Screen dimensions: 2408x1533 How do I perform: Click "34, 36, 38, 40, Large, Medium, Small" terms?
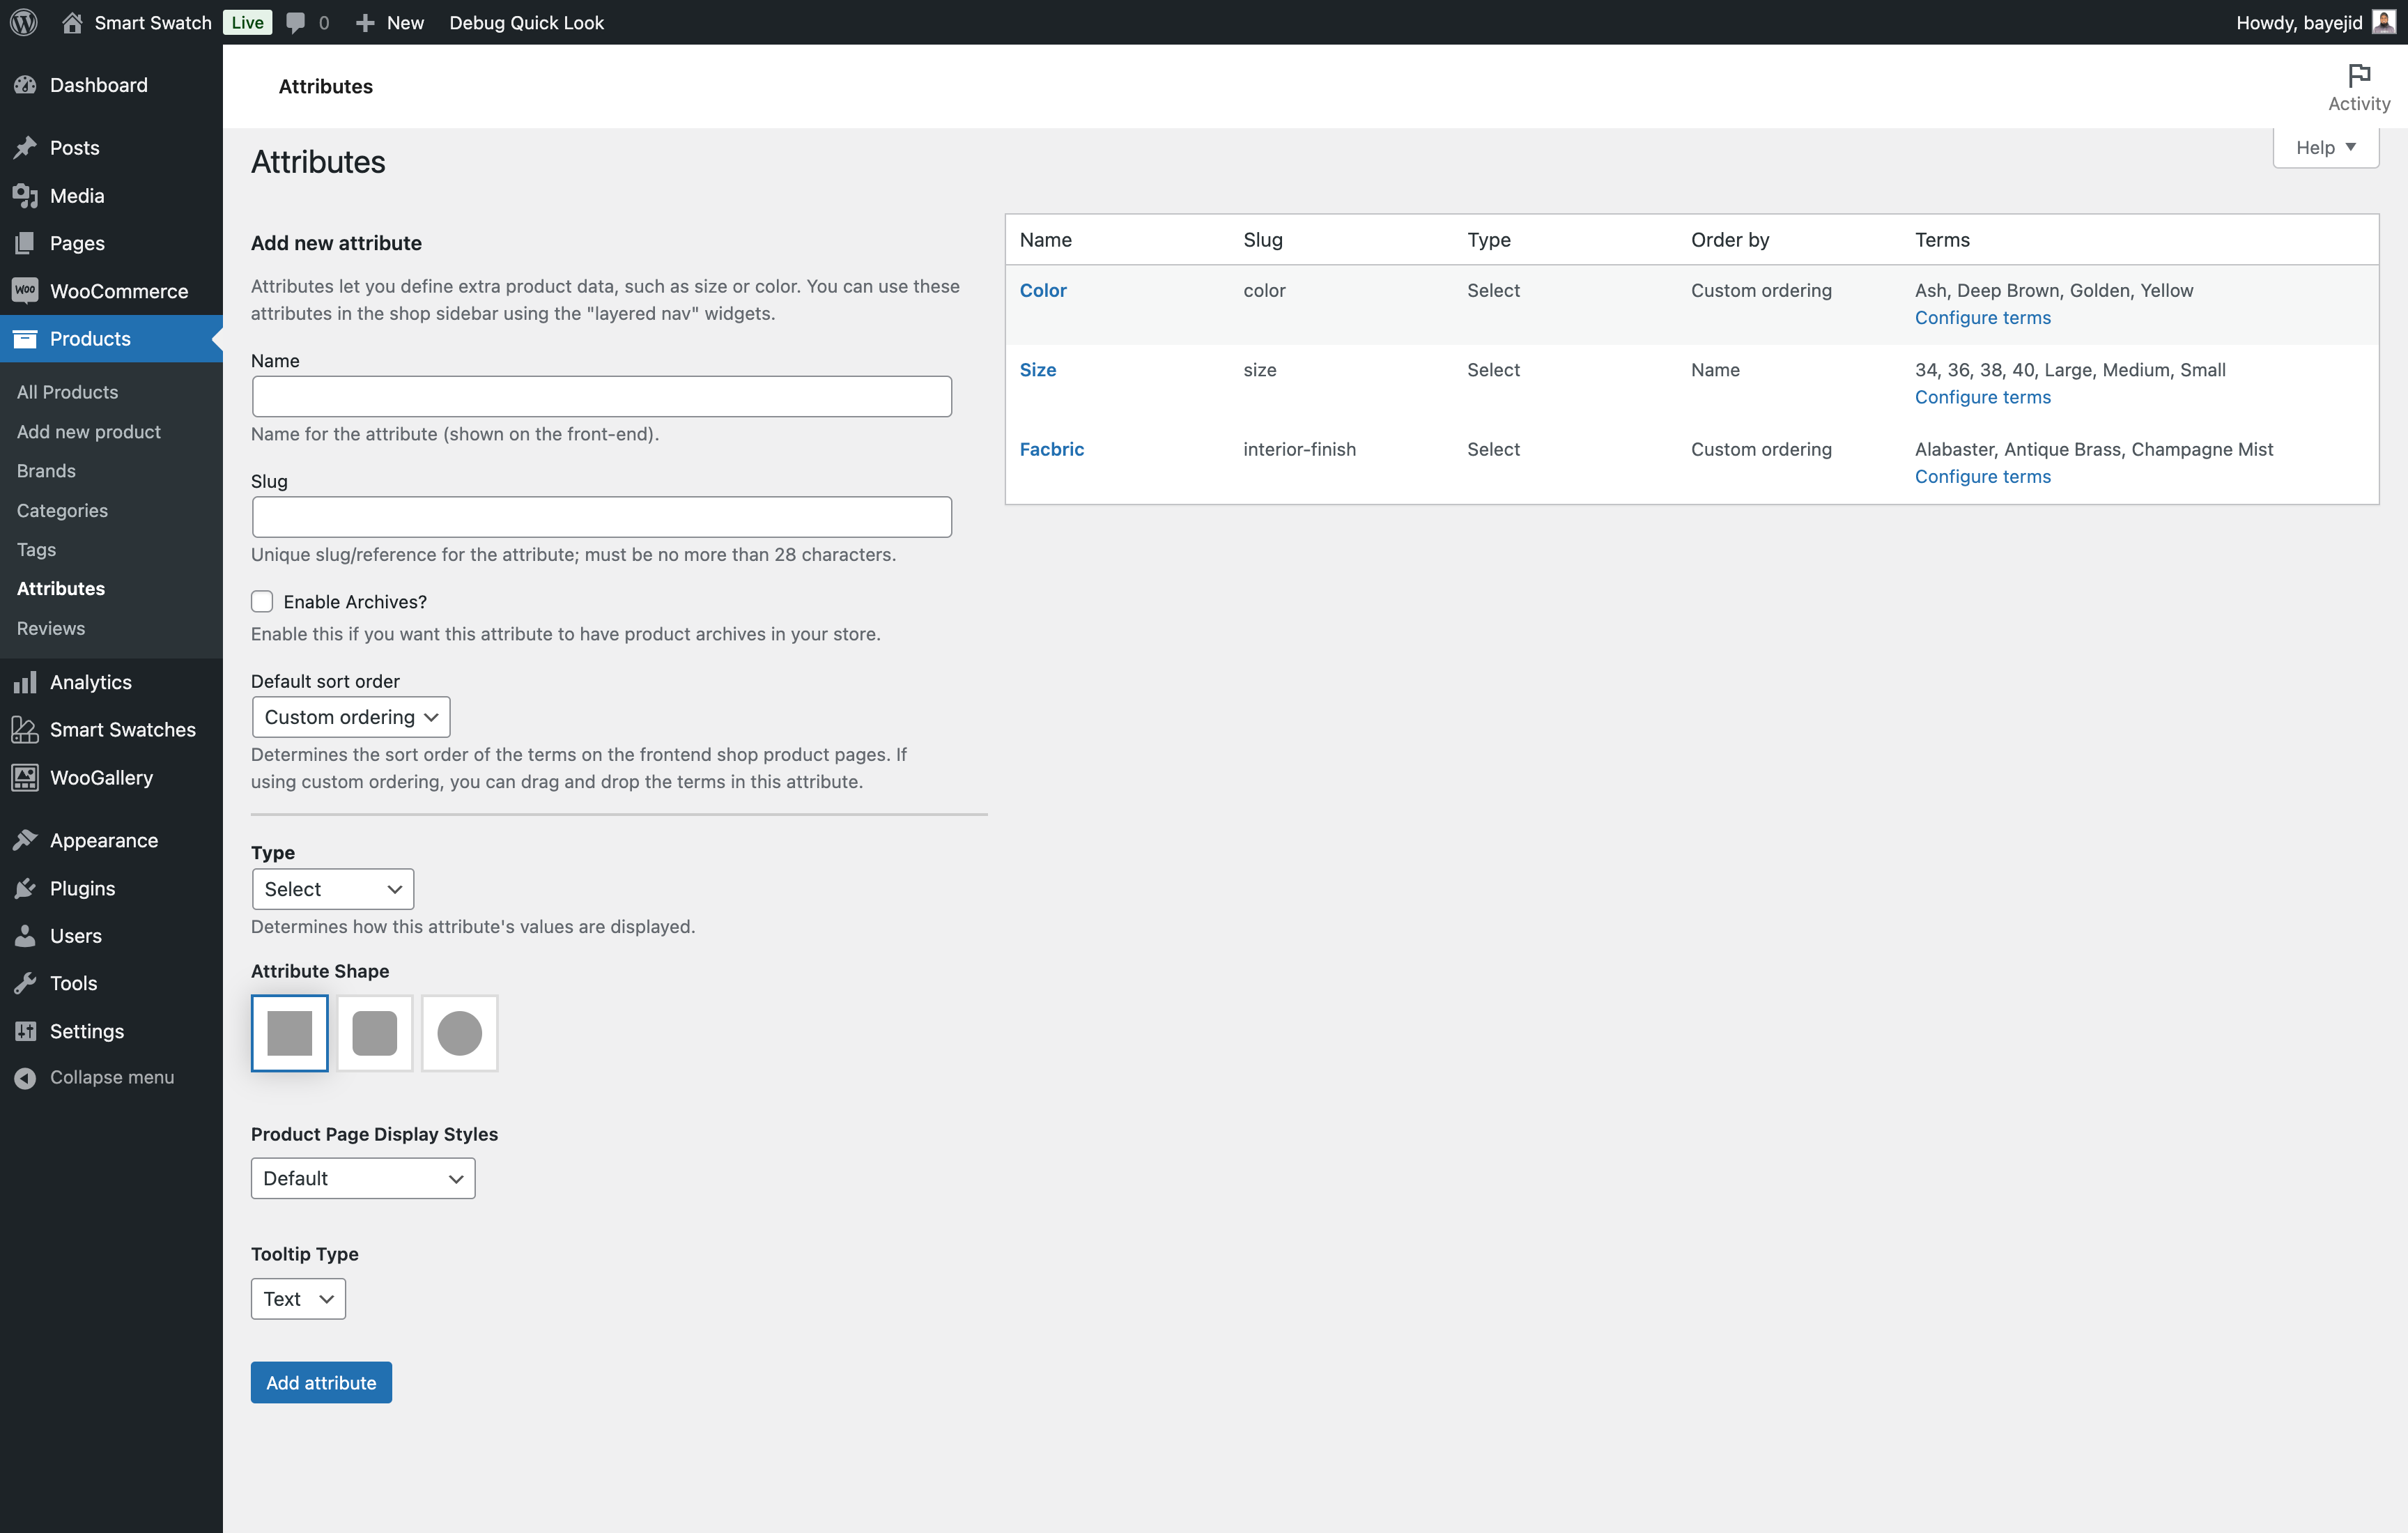pos(2069,370)
